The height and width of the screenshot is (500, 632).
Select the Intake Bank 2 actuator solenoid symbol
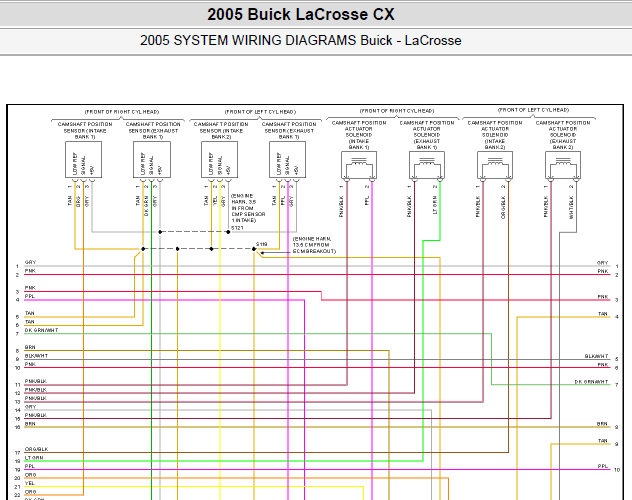tap(495, 165)
